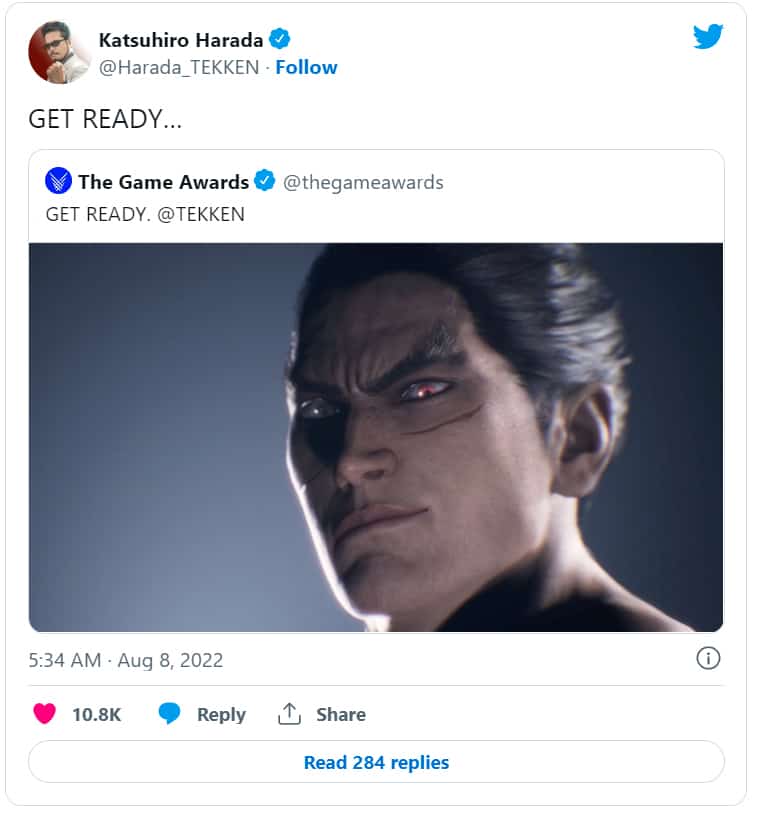Open the Katsuhiro Harada display name
The width and height of the screenshot is (783, 815).
(x=181, y=40)
